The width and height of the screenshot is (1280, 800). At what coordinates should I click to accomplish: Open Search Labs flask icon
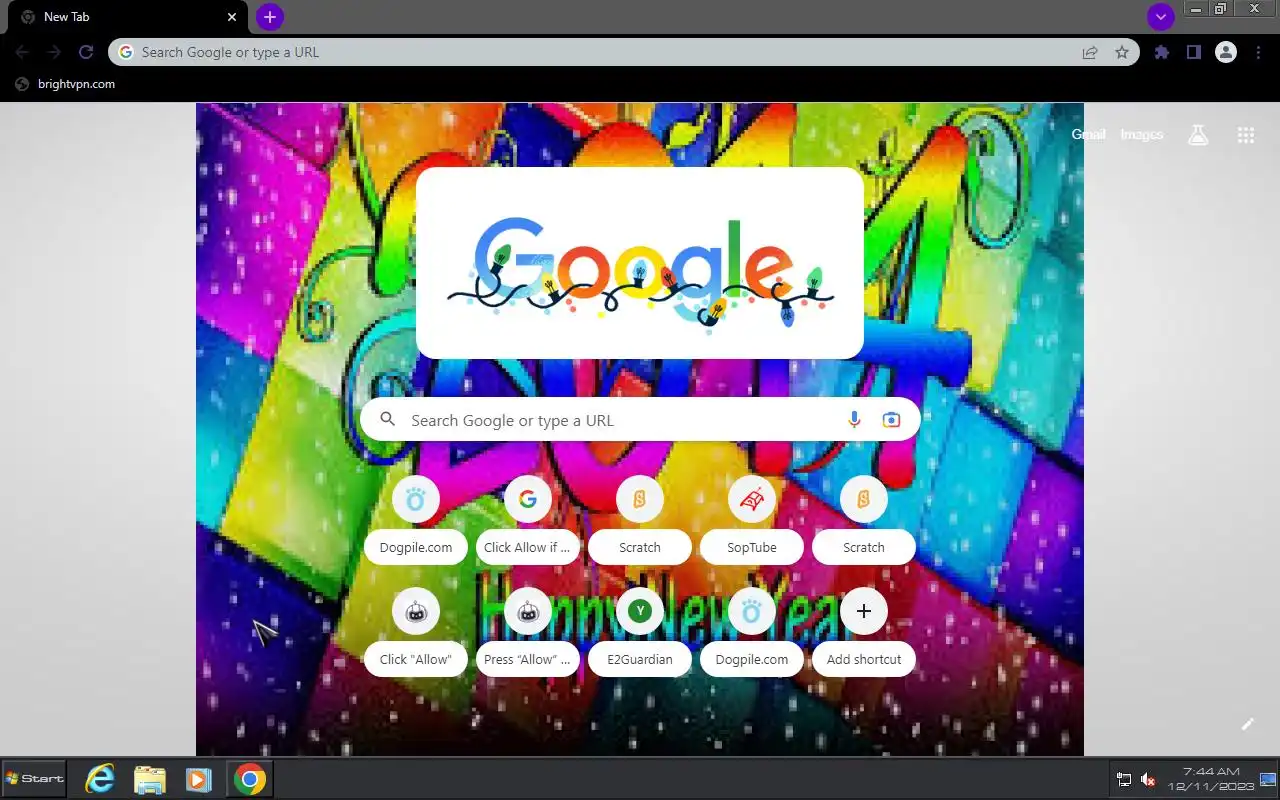click(x=1198, y=135)
